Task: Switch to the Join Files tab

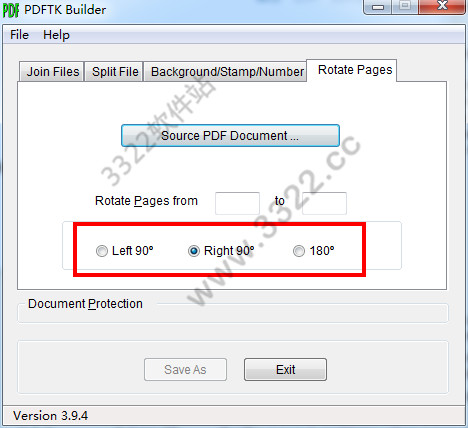Action: (52, 71)
